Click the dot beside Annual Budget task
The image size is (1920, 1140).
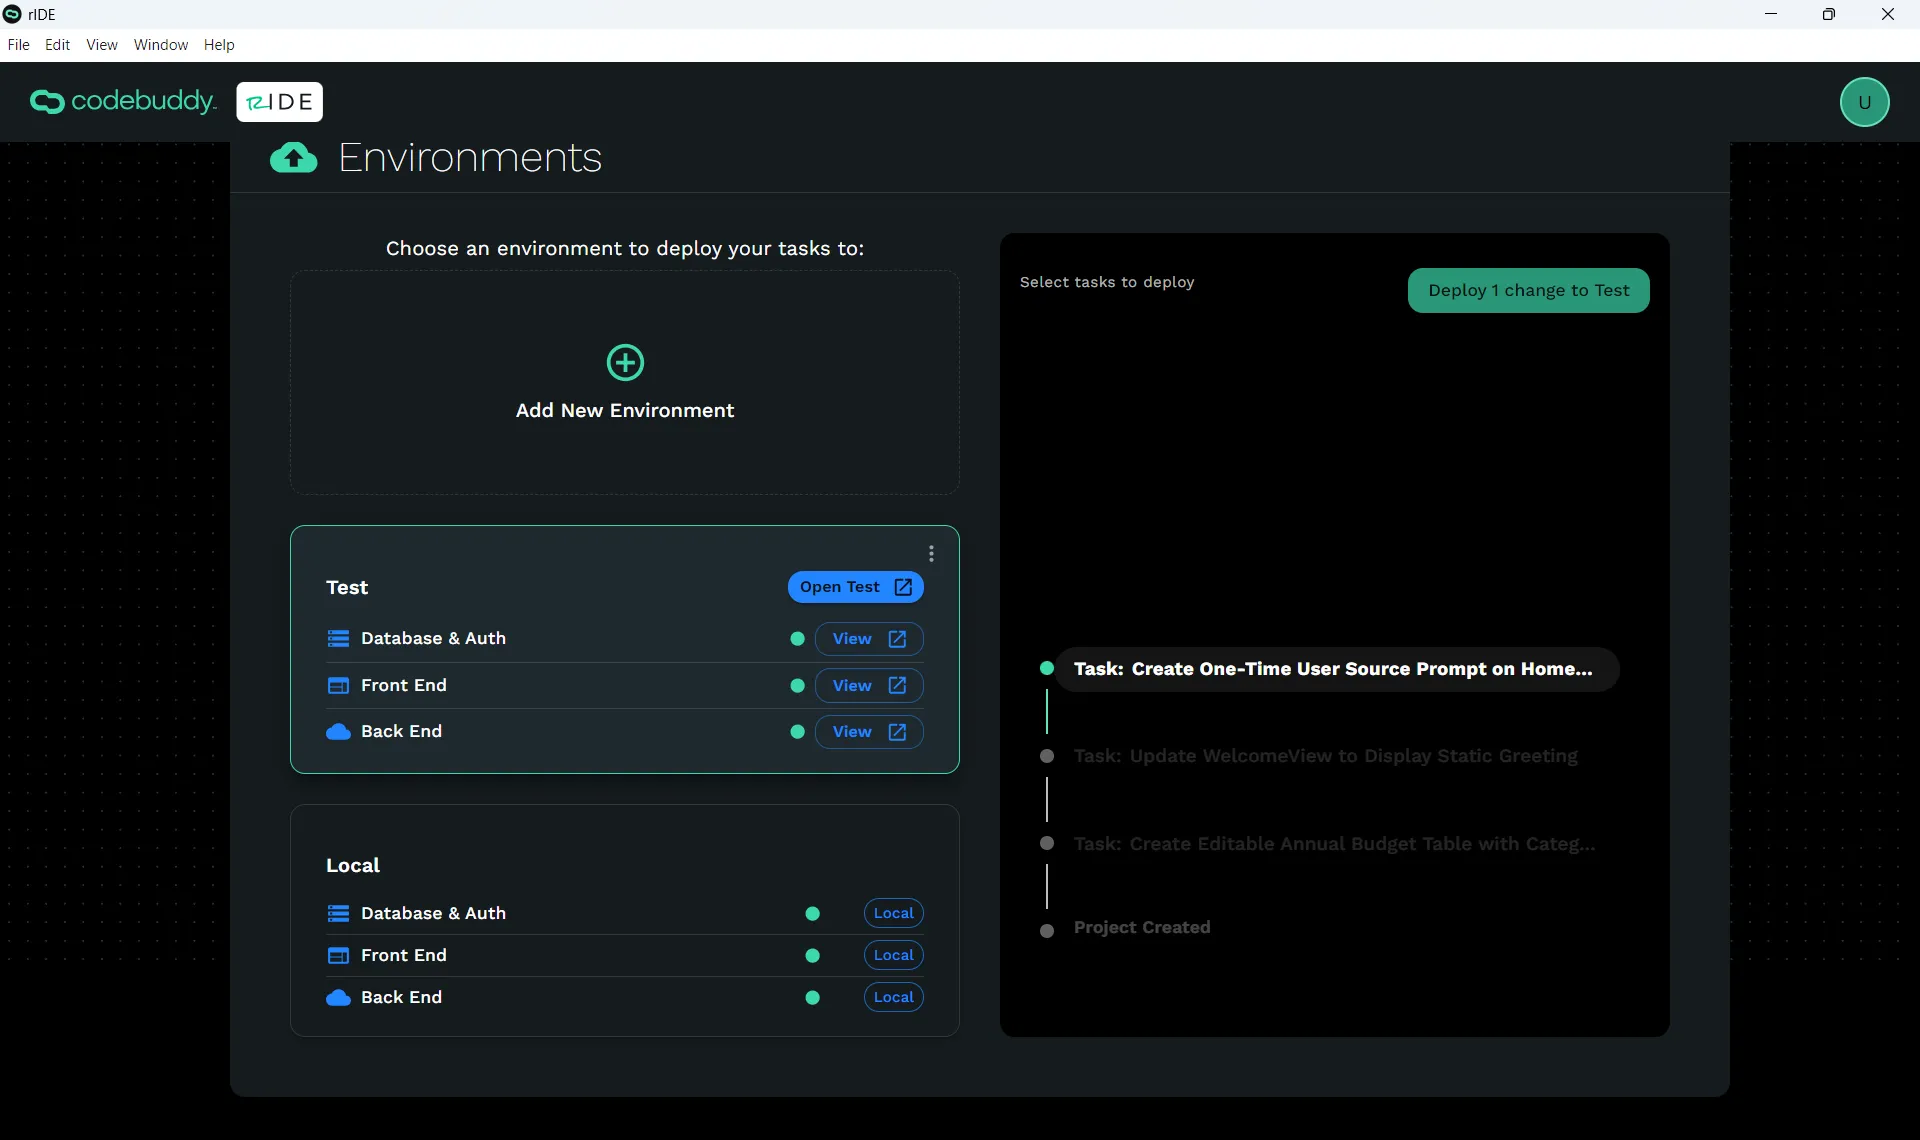click(1047, 843)
